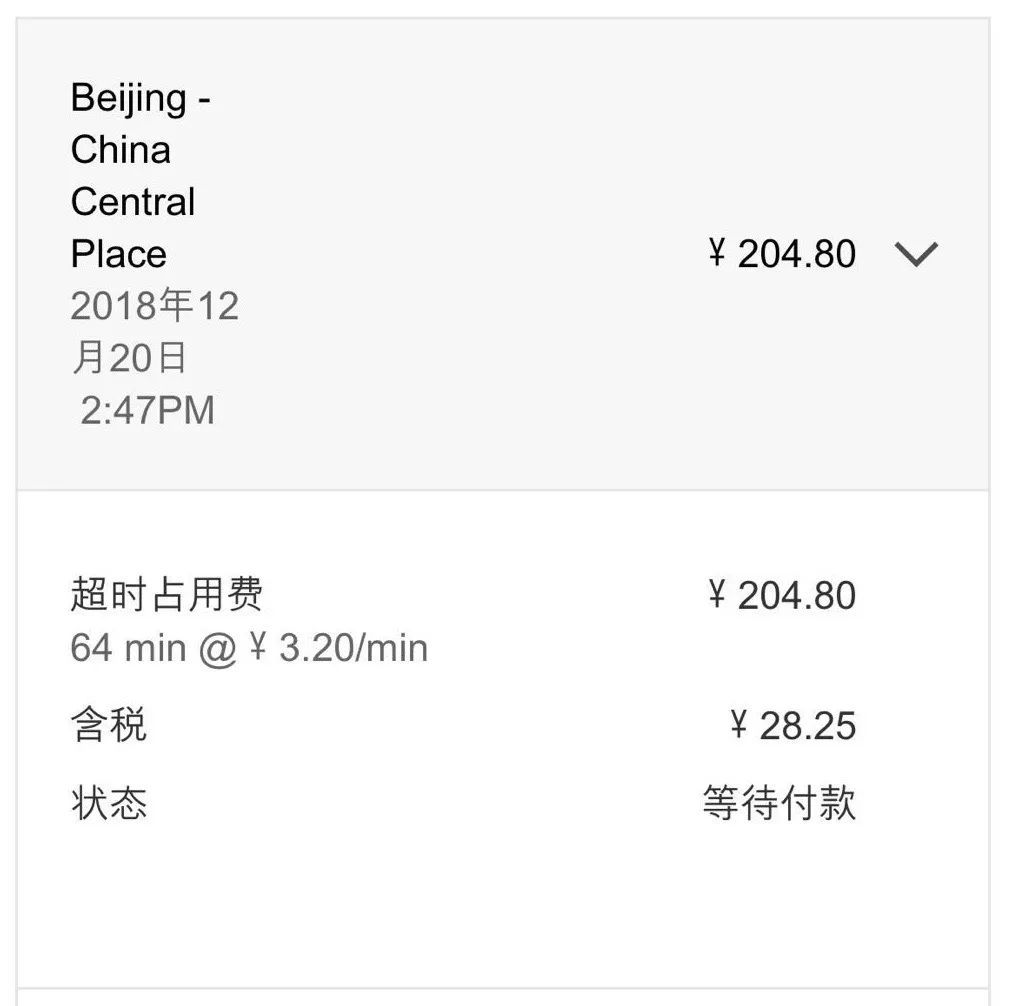This screenshot has height=1006, width=1011.
Task: Click the date 2018年12月20日
Action: [x=154, y=331]
